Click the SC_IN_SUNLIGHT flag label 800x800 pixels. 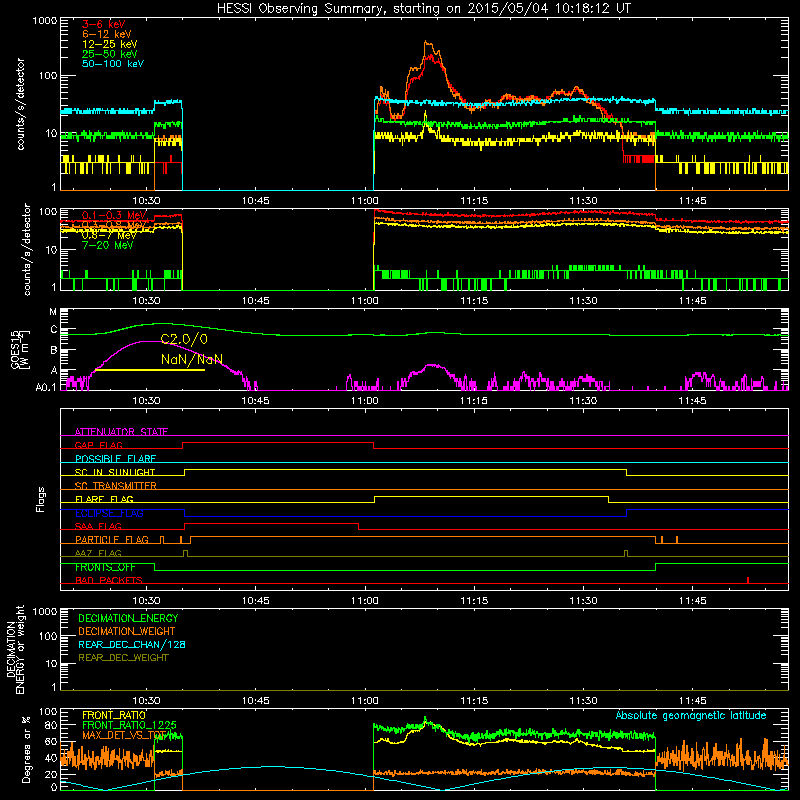[115, 472]
